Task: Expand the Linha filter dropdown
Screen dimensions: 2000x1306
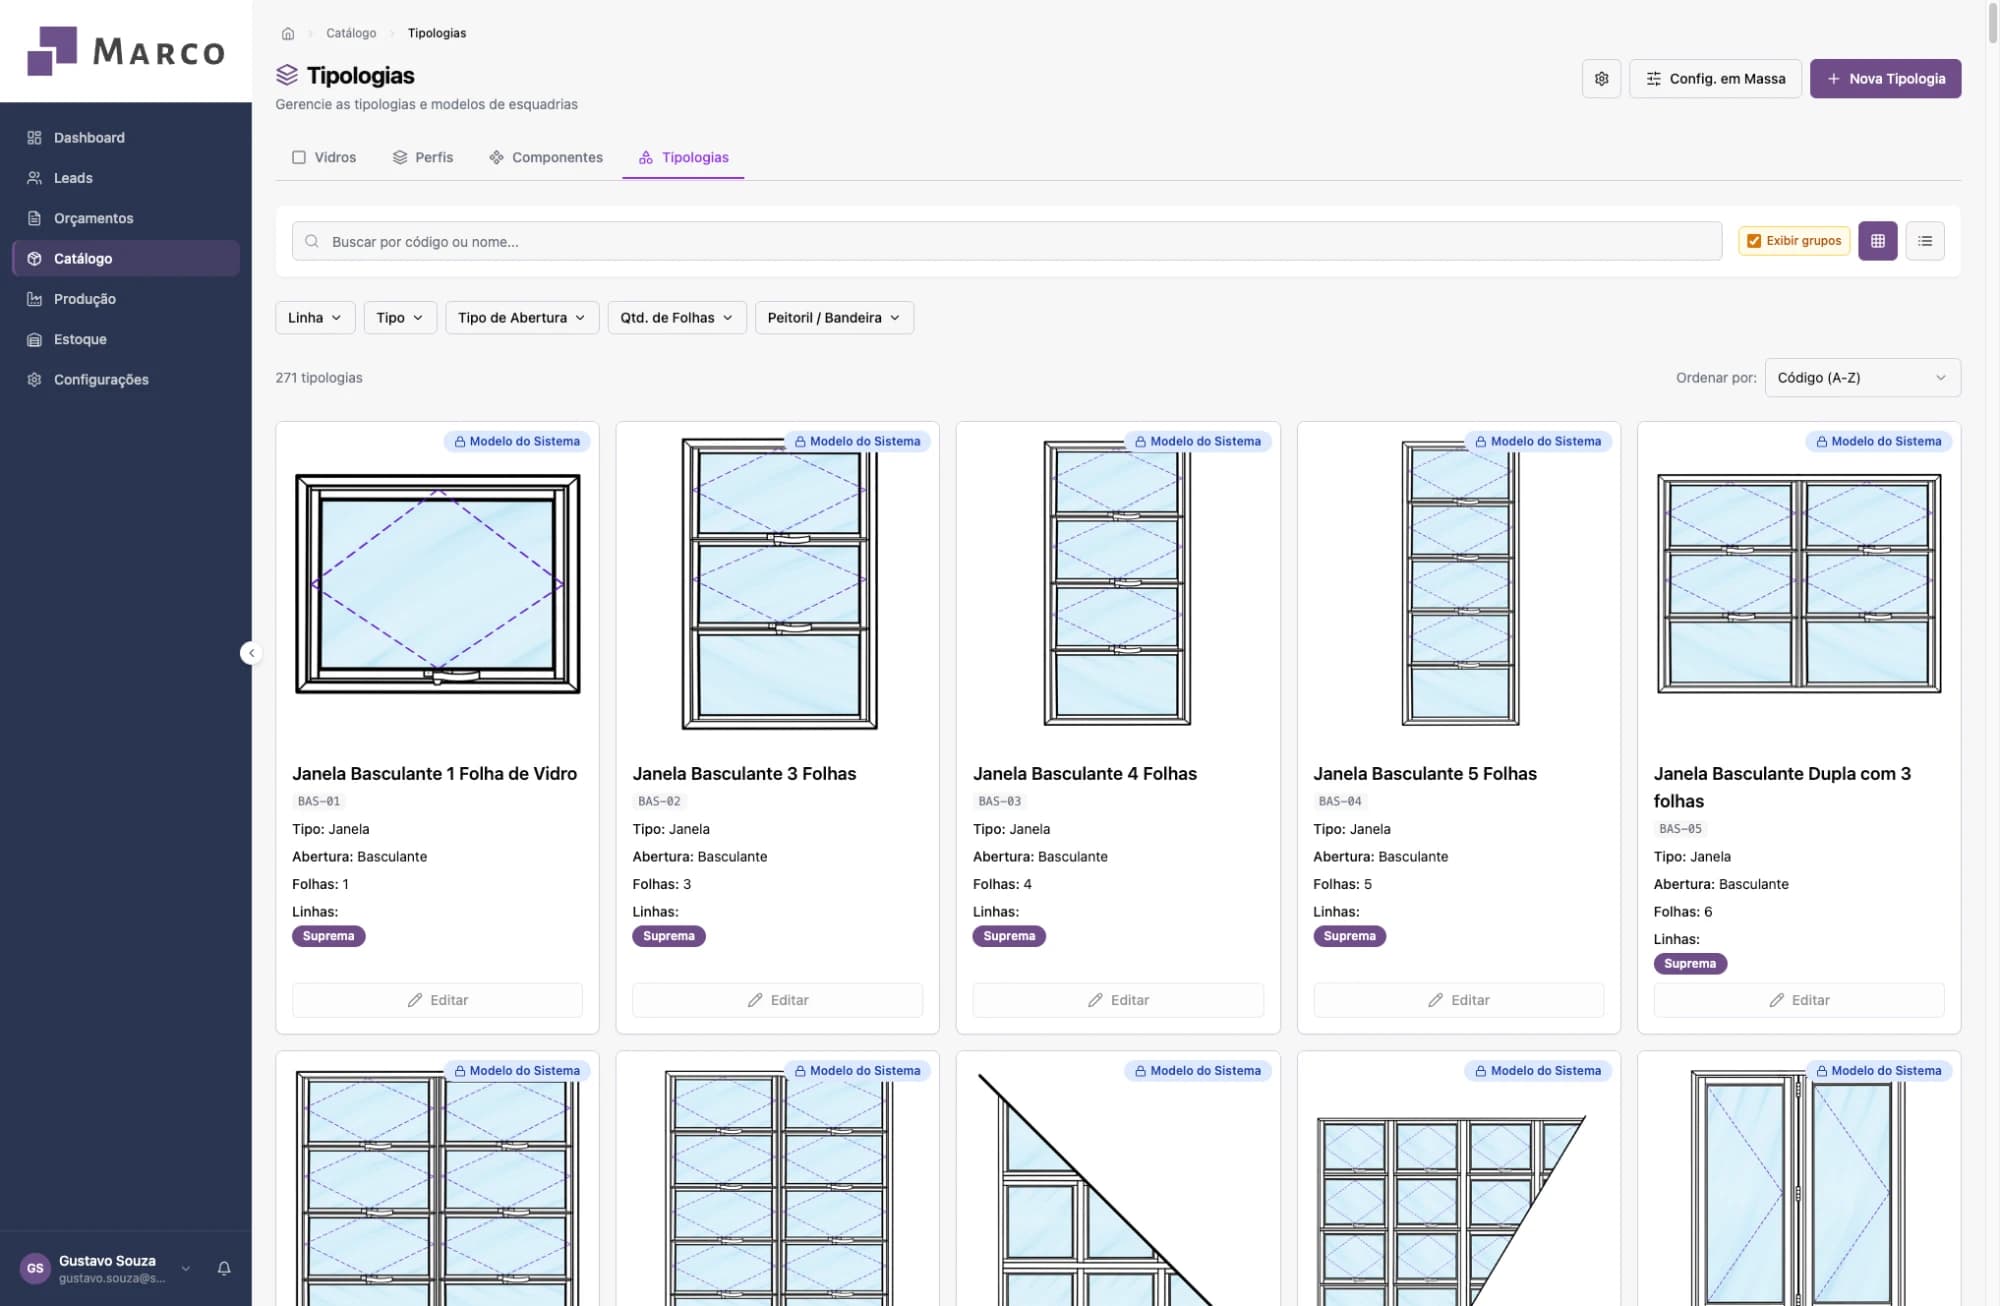Action: 315,318
